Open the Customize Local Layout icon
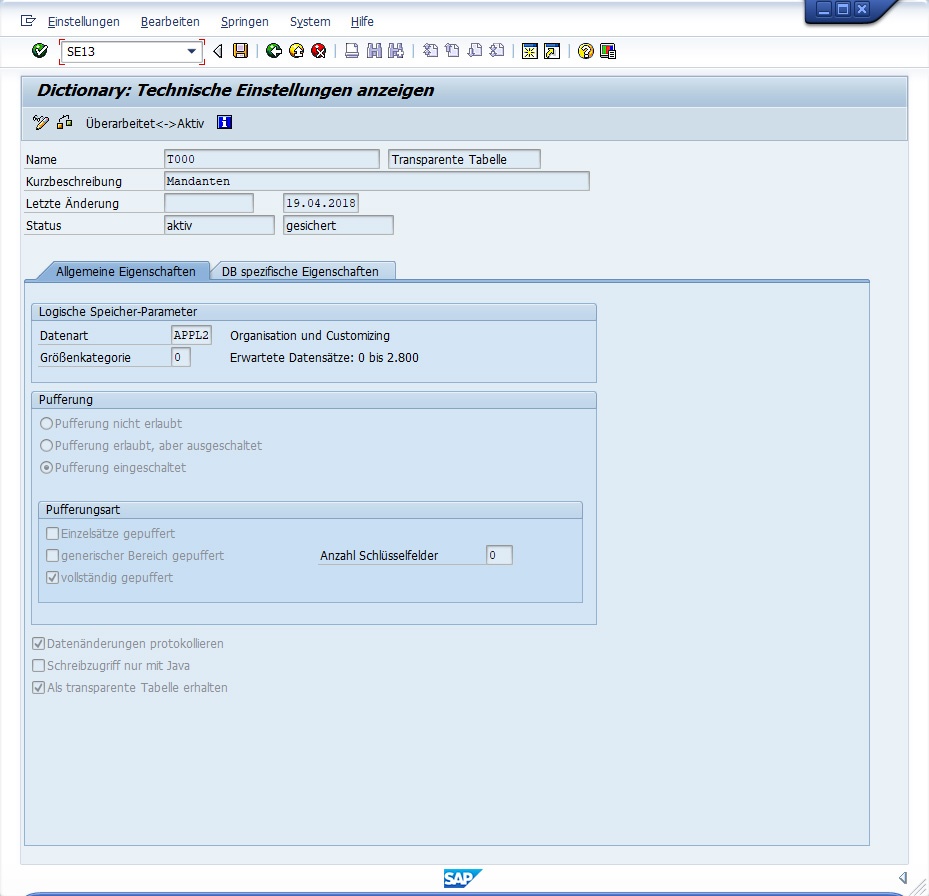Viewport: 929px width, 896px height. [608, 52]
